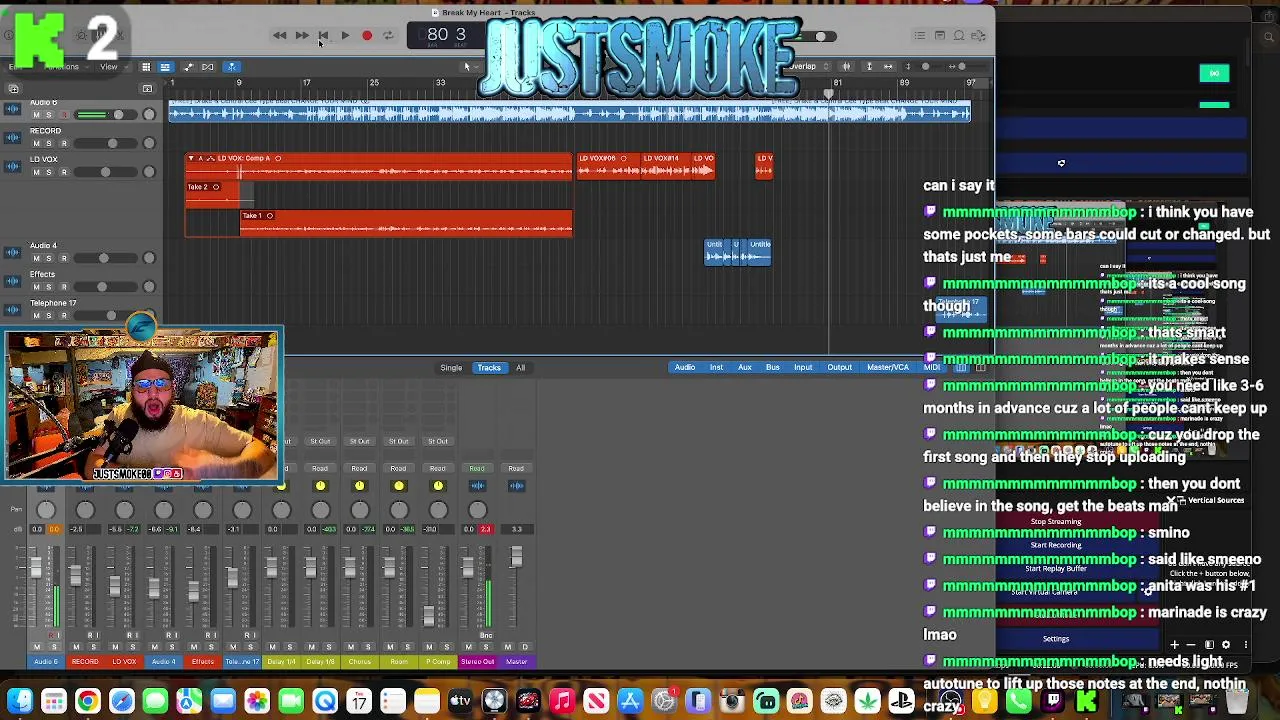
Task: Record-enable the LD VOX track
Action: pyautogui.click(x=63, y=172)
